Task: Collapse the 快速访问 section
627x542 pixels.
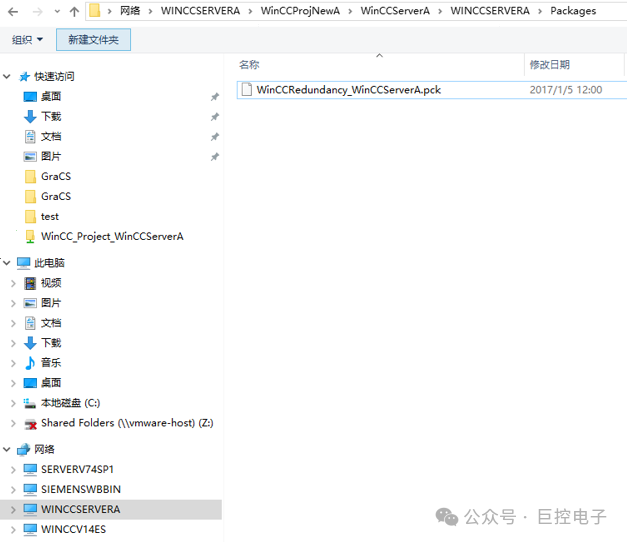Action: pyautogui.click(x=7, y=76)
